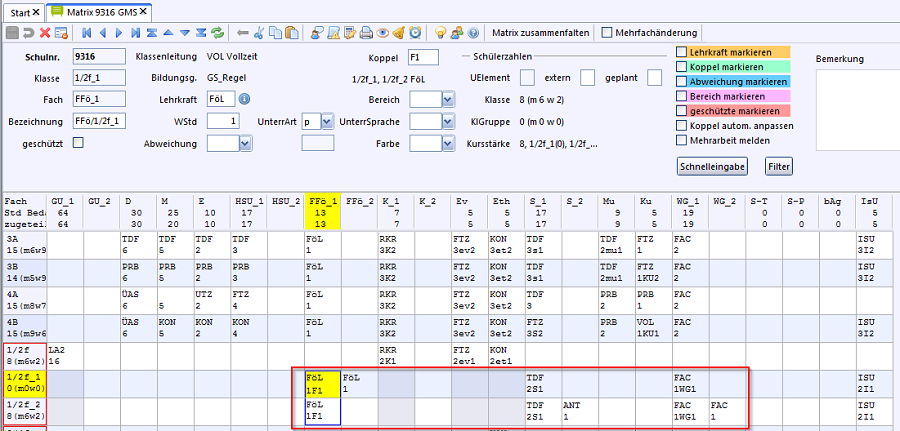The width and height of the screenshot is (900, 431).
Task: Enable the Mehrfachänderung checkbox
Action: (x=607, y=33)
